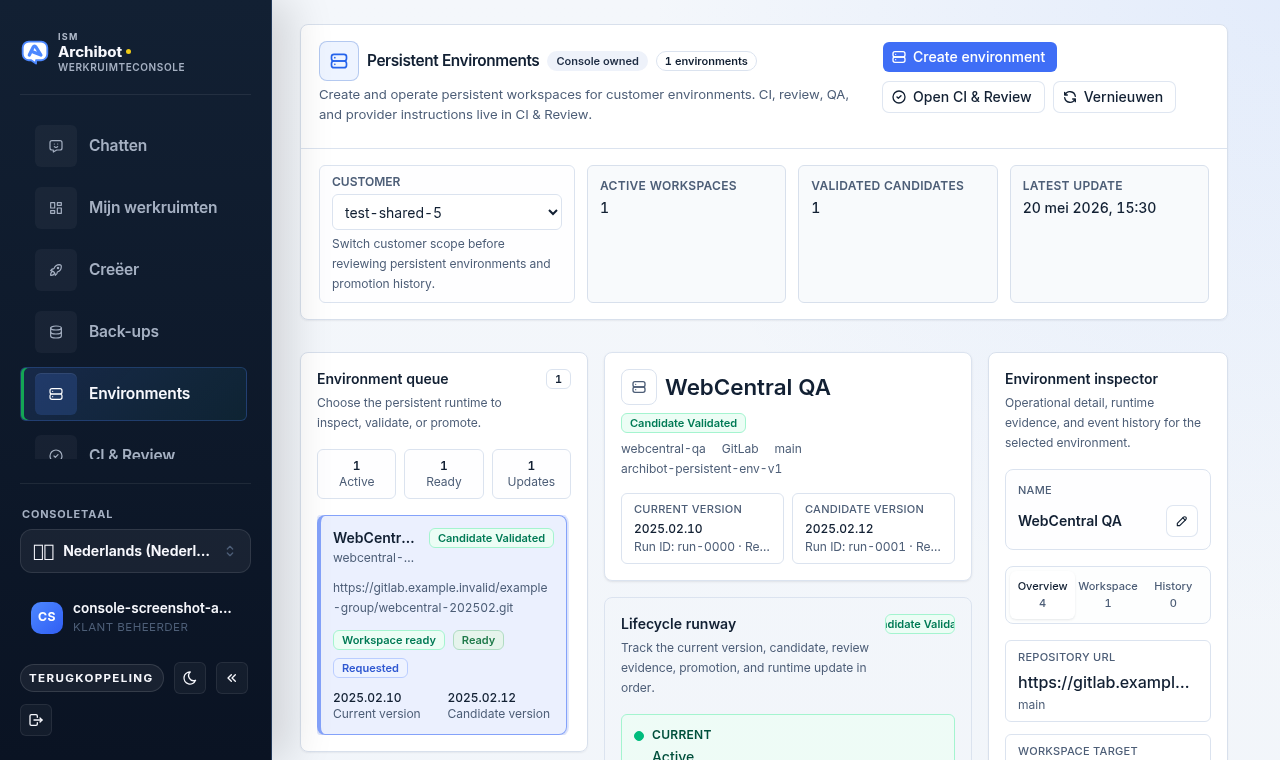1280x760 pixels.
Task: Open the Customer test-shared-5 dropdown
Action: point(447,212)
